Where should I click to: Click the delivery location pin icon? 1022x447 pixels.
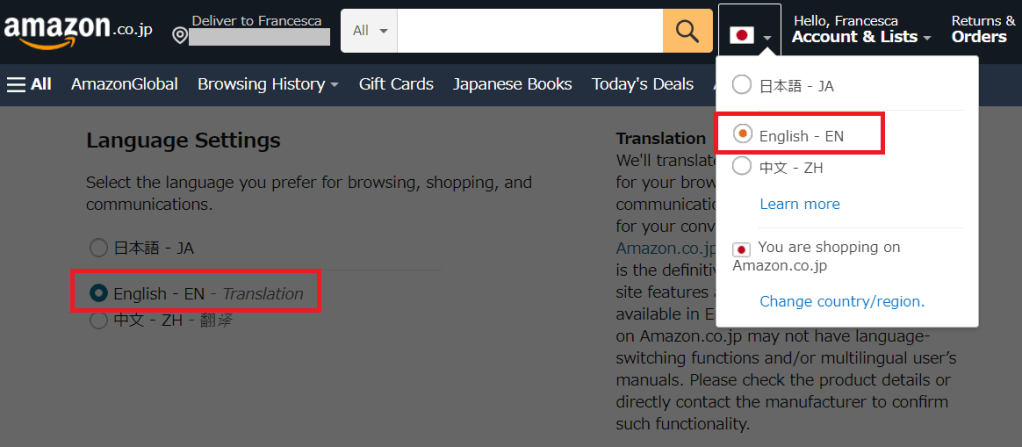180,36
